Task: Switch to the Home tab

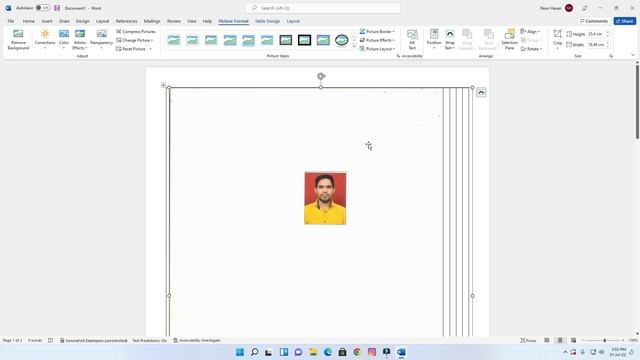Action: (x=29, y=21)
